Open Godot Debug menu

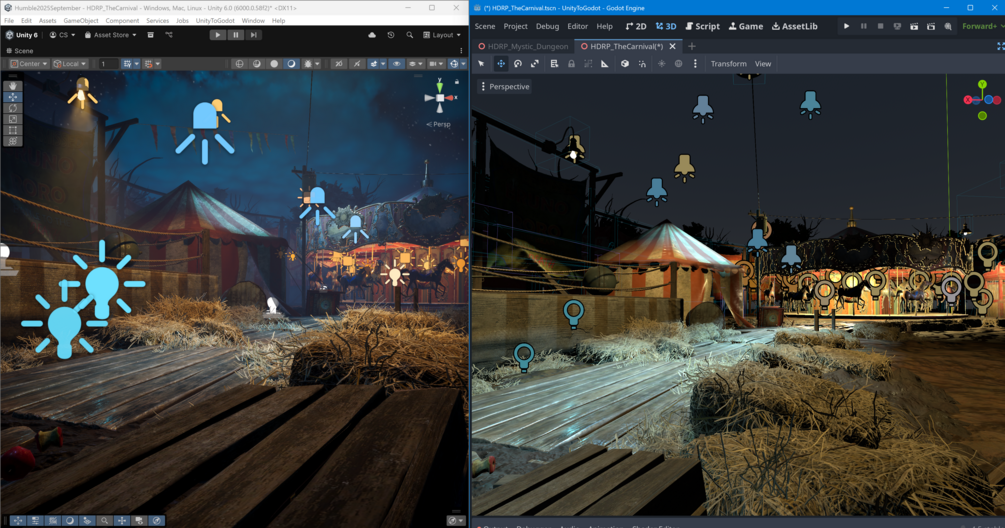pyautogui.click(x=547, y=26)
